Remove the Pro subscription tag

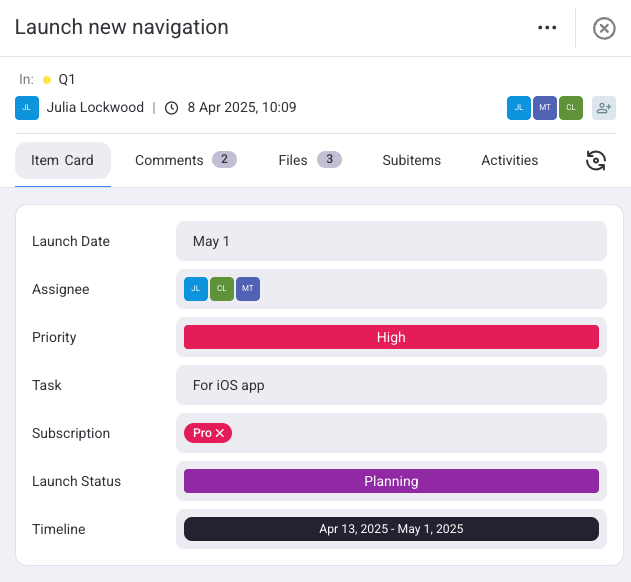(220, 433)
